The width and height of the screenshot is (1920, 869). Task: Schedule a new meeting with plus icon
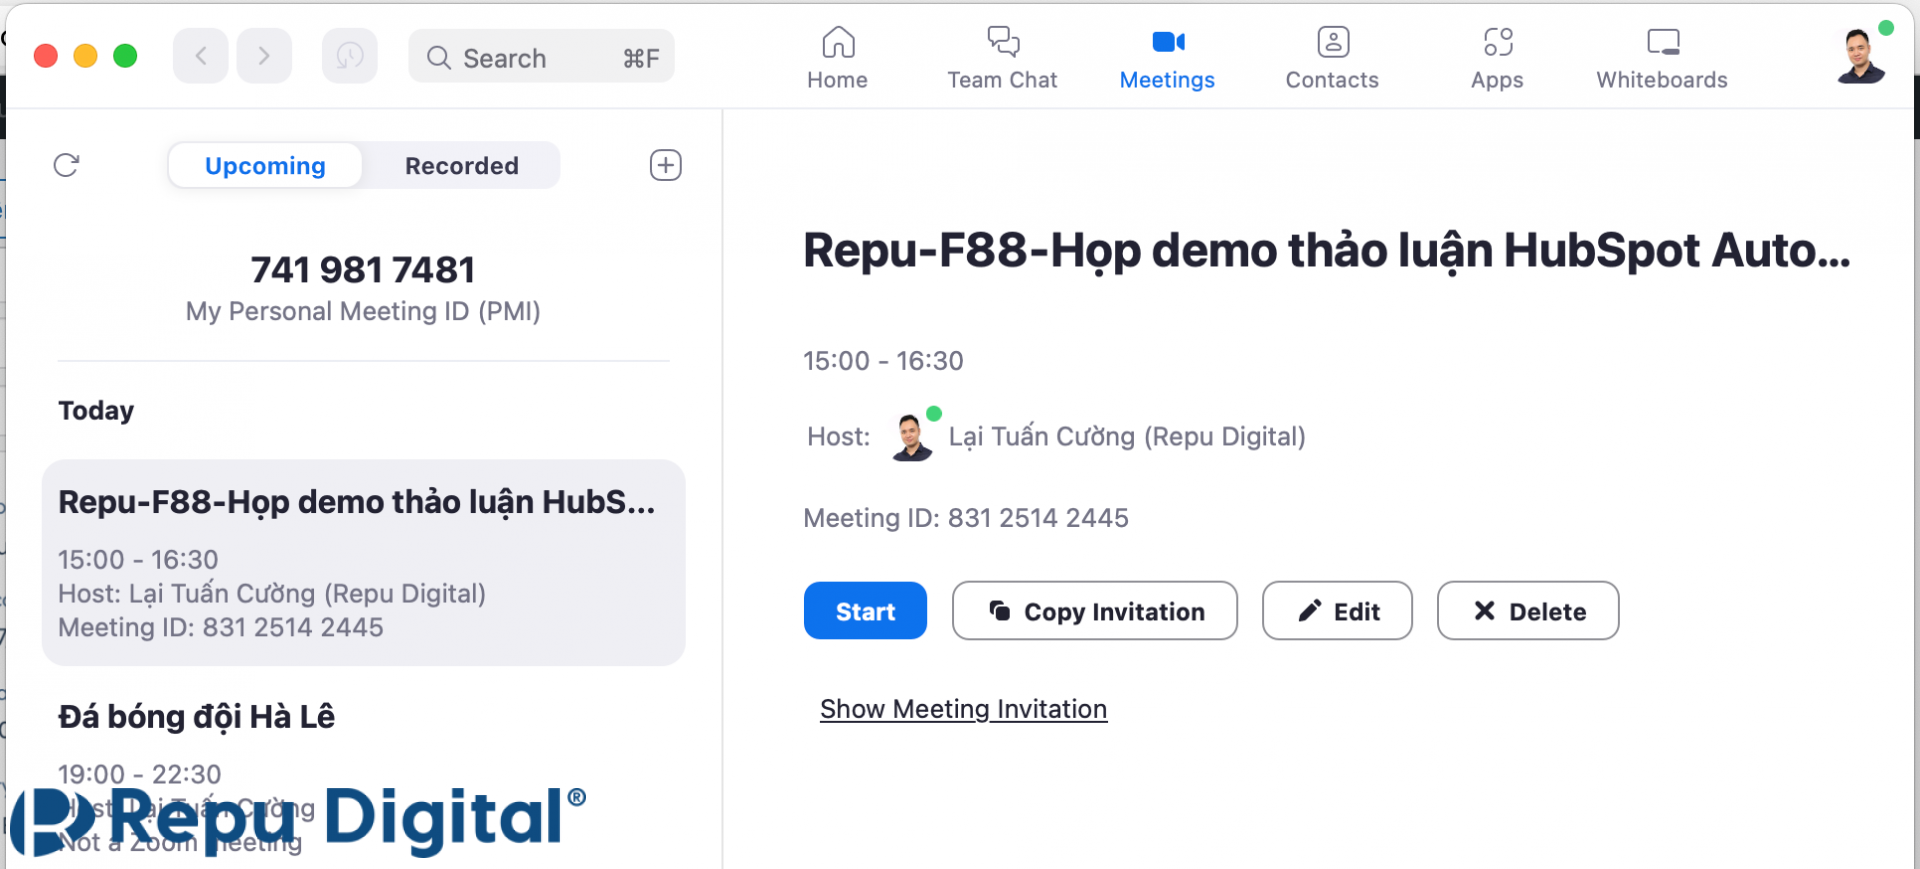coord(666,165)
